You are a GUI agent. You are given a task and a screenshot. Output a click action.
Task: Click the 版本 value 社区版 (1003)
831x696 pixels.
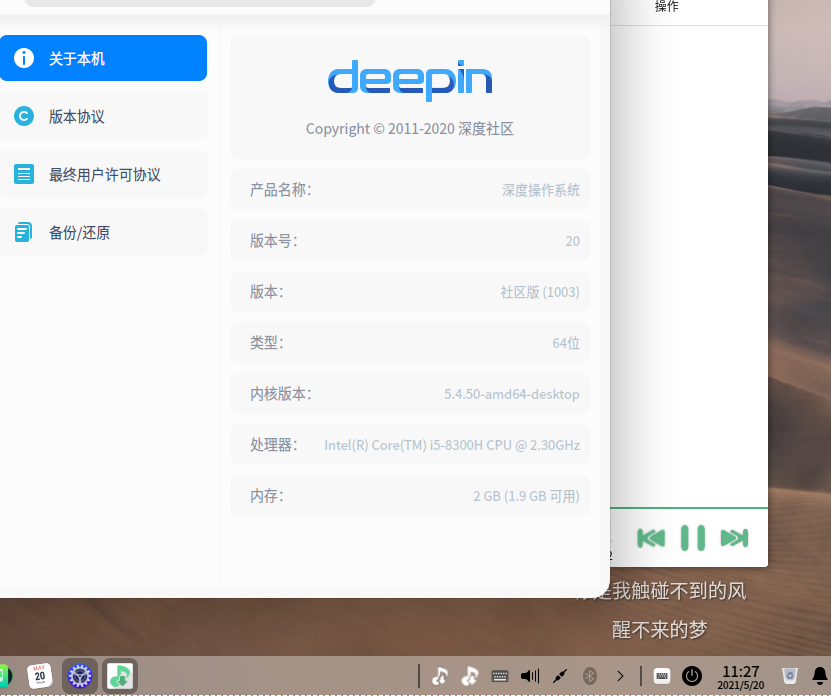[540, 292]
